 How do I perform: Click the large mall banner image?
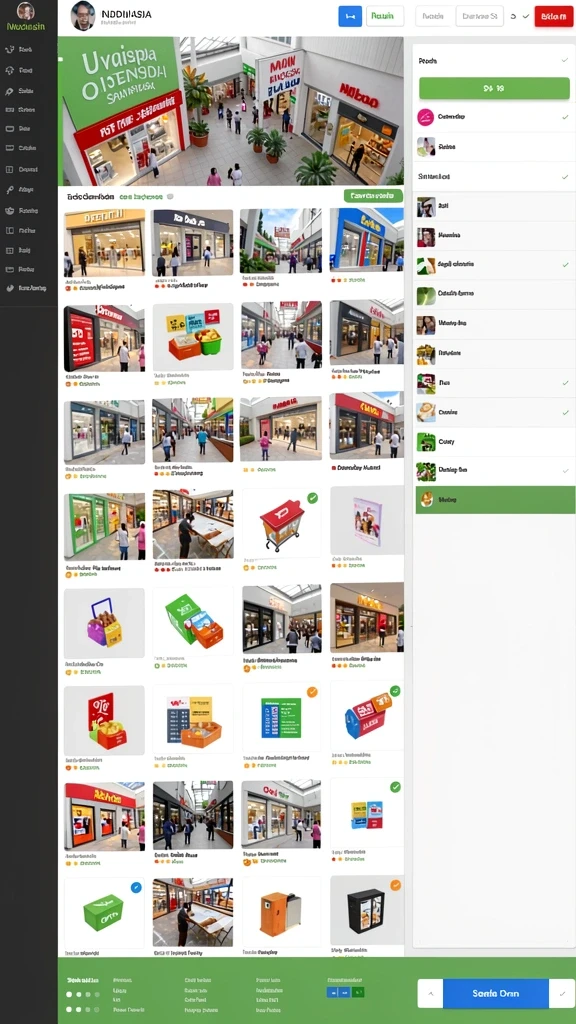pyautogui.click(x=231, y=112)
